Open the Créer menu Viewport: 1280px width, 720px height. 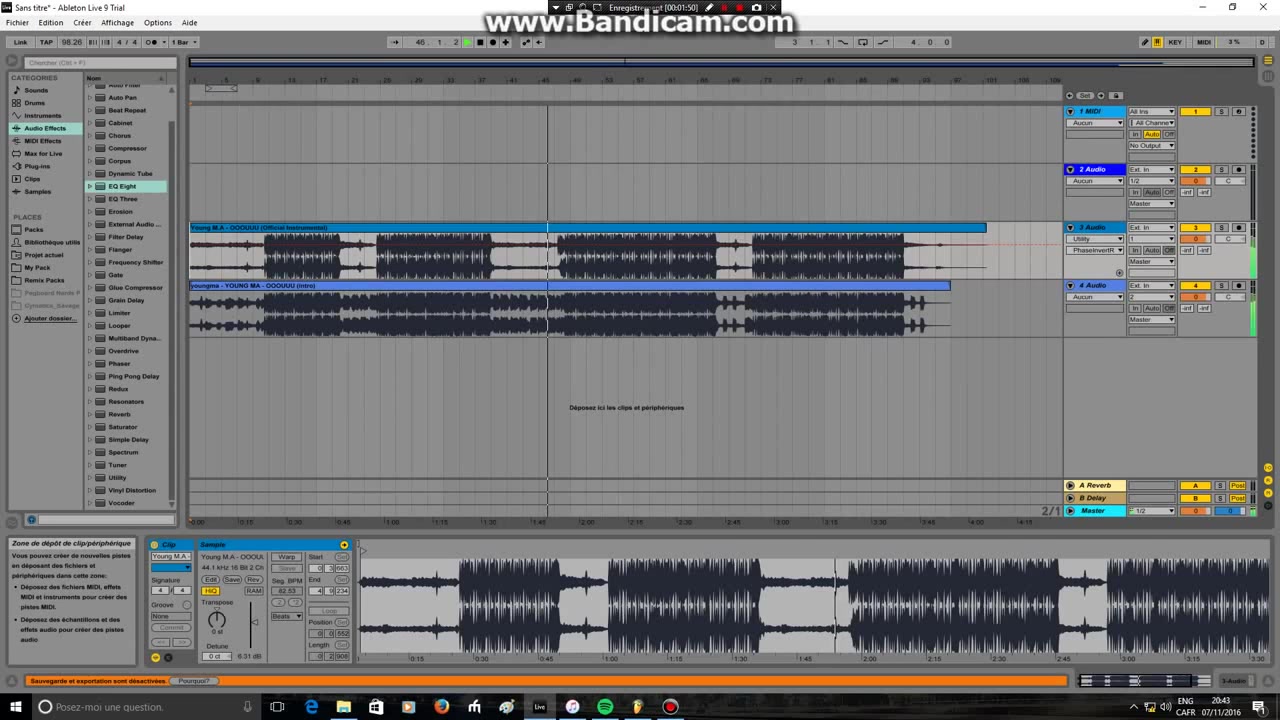click(82, 22)
